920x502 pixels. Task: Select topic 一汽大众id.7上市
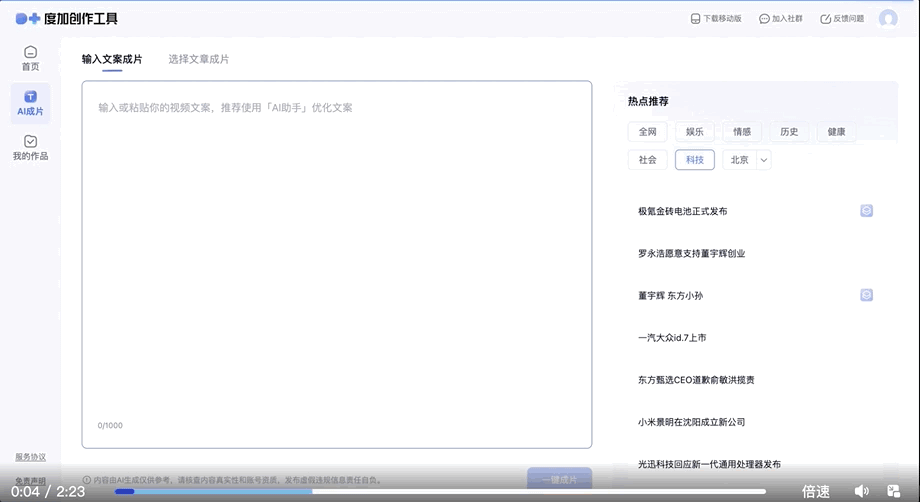tap(672, 338)
